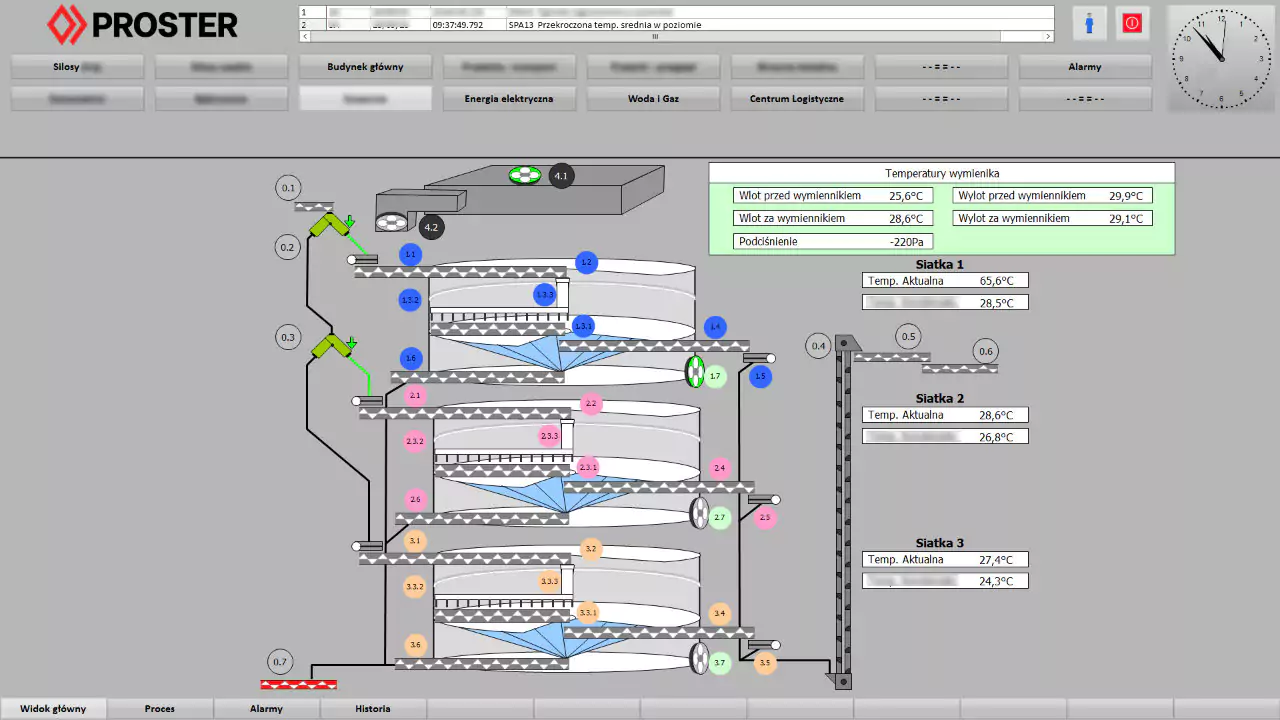Click the green rotary fan next to 1.7
The image size is (1280, 720).
click(x=694, y=372)
